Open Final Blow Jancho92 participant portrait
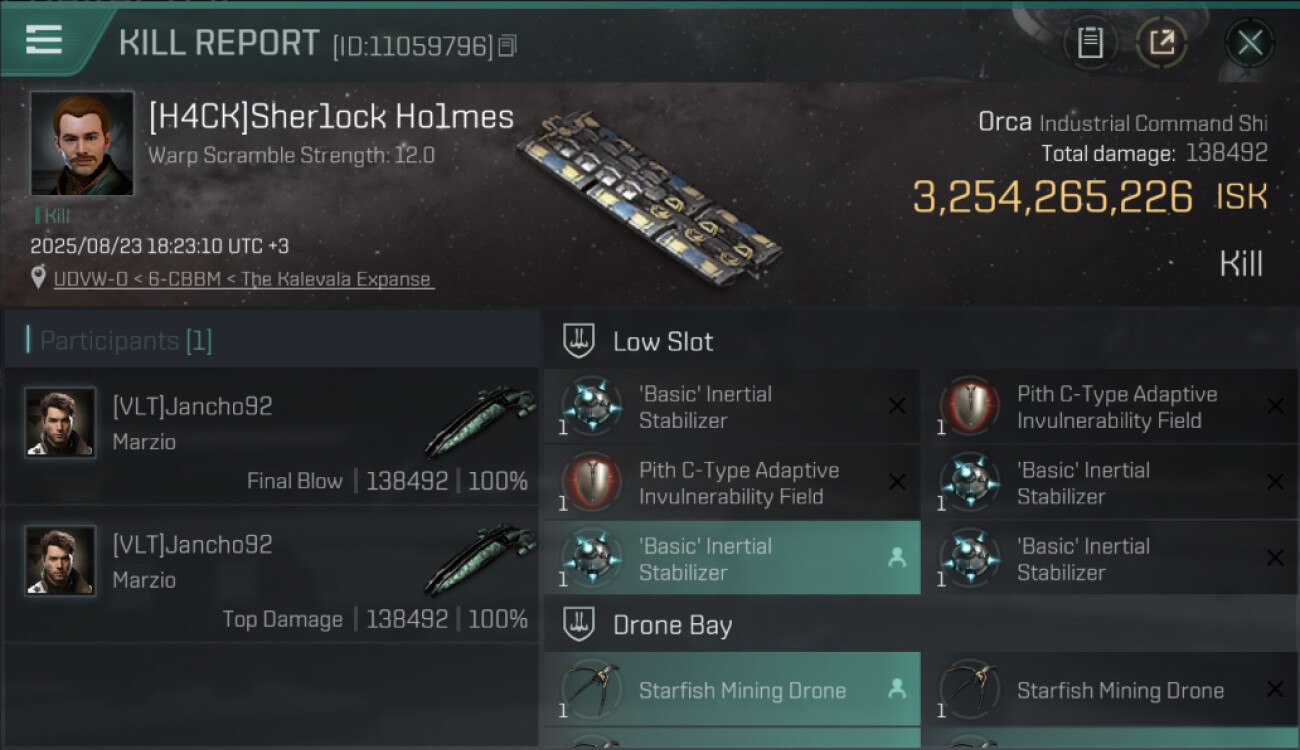1300x750 pixels. coord(60,424)
